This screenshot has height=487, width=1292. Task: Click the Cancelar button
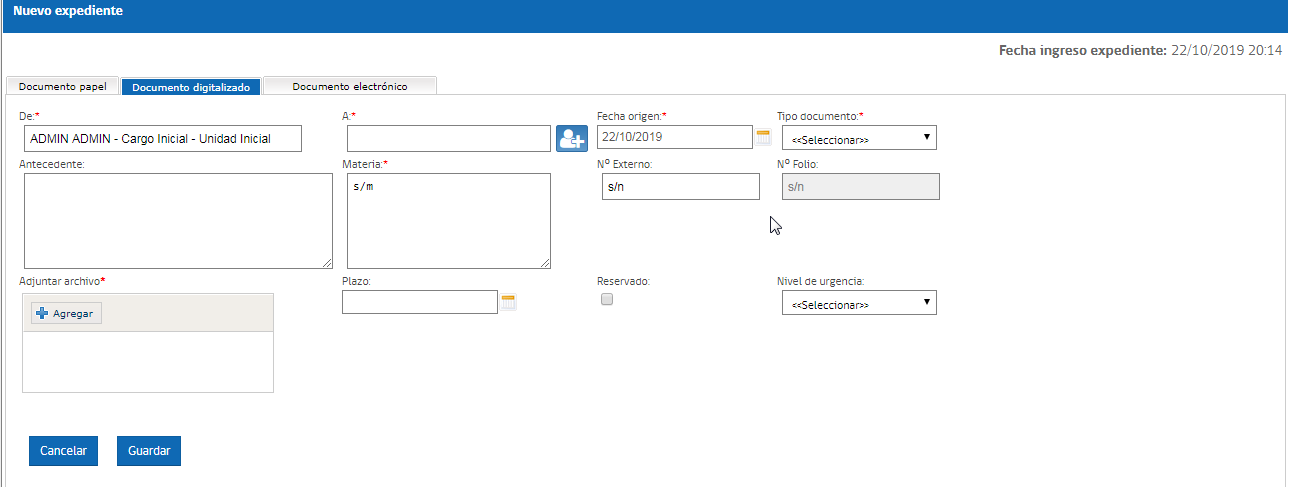click(x=64, y=451)
